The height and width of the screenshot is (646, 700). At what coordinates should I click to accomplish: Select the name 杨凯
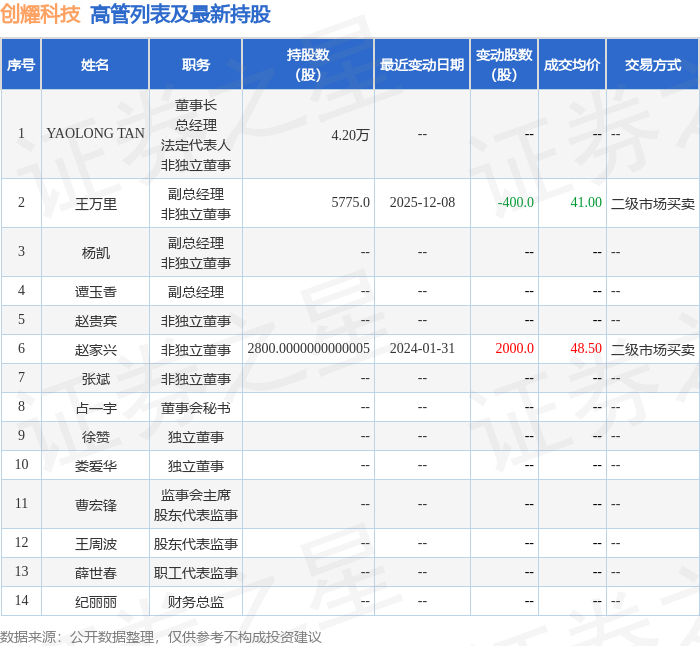coord(96,253)
